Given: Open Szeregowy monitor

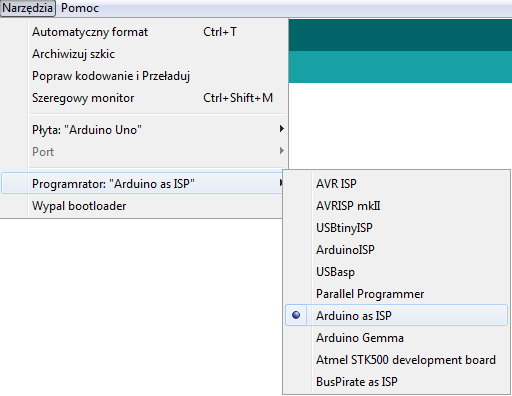Looking at the screenshot, I should [144, 98].
